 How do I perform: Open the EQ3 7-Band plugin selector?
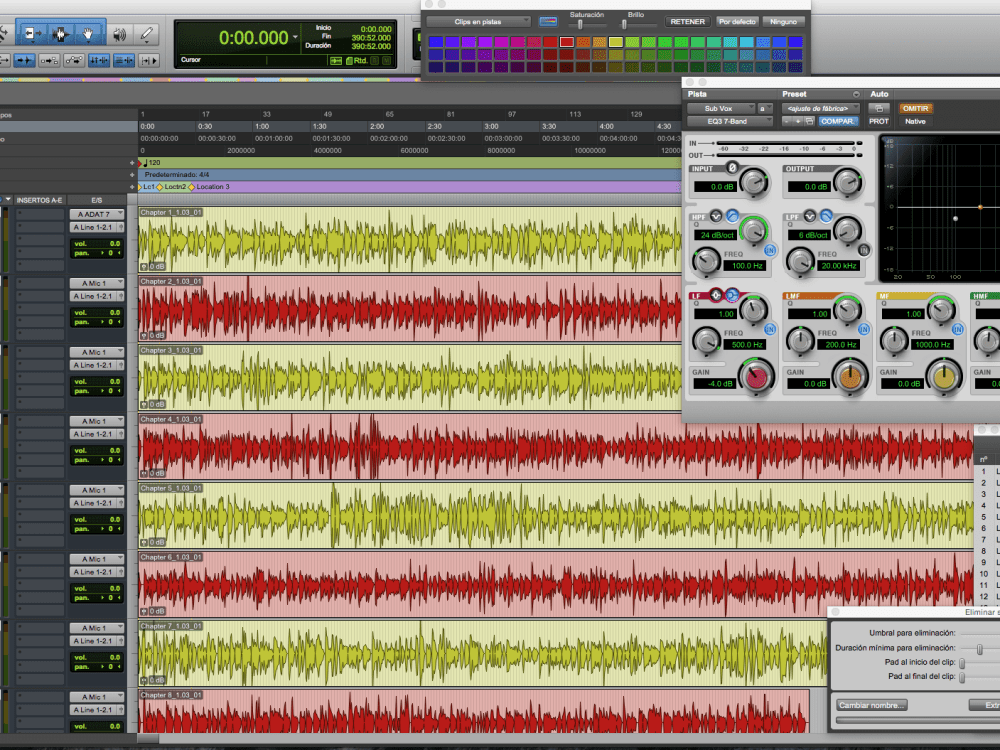[730, 121]
